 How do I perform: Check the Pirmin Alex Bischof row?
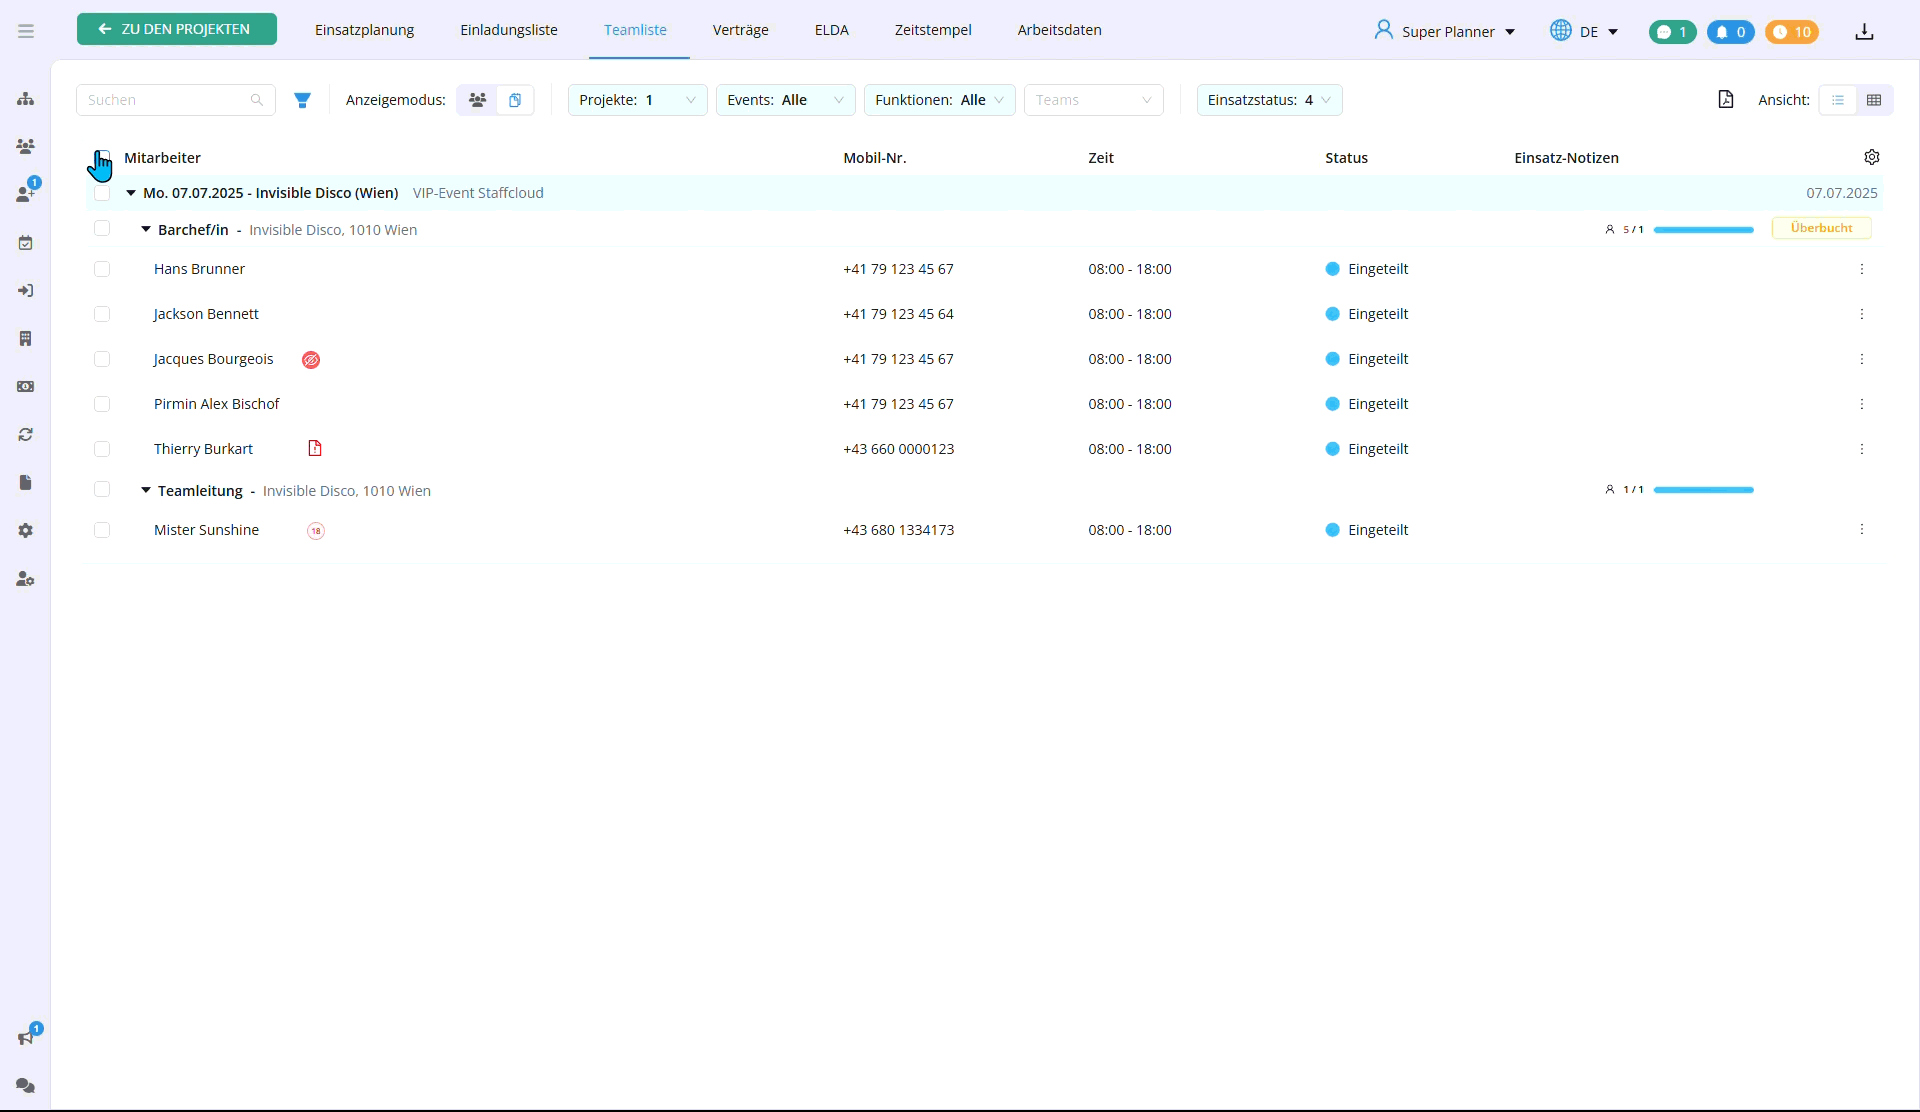[x=102, y=404]
